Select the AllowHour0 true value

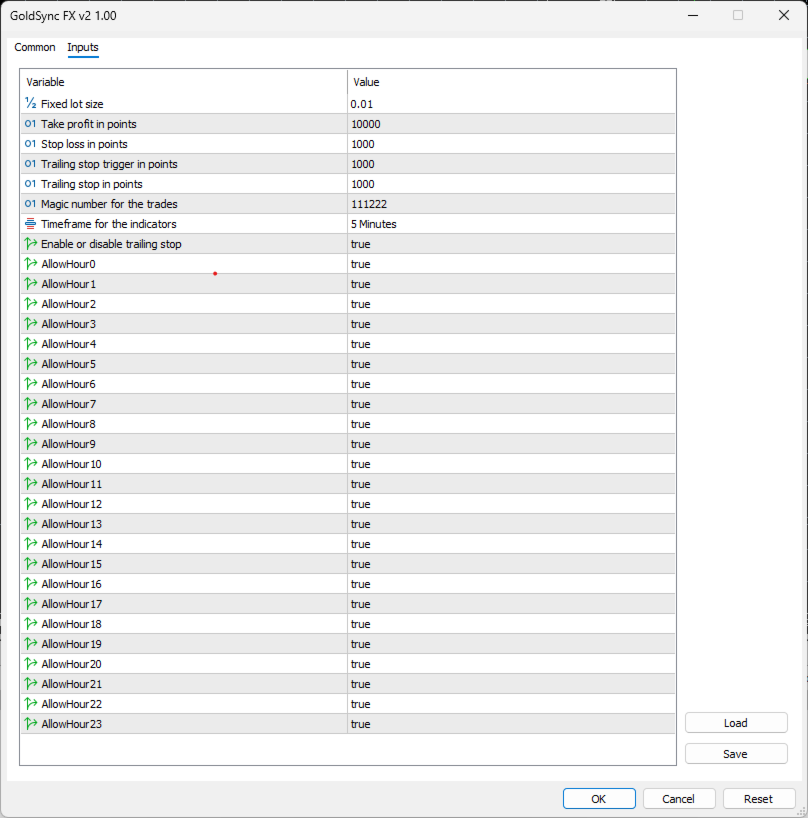click(360, 264)
